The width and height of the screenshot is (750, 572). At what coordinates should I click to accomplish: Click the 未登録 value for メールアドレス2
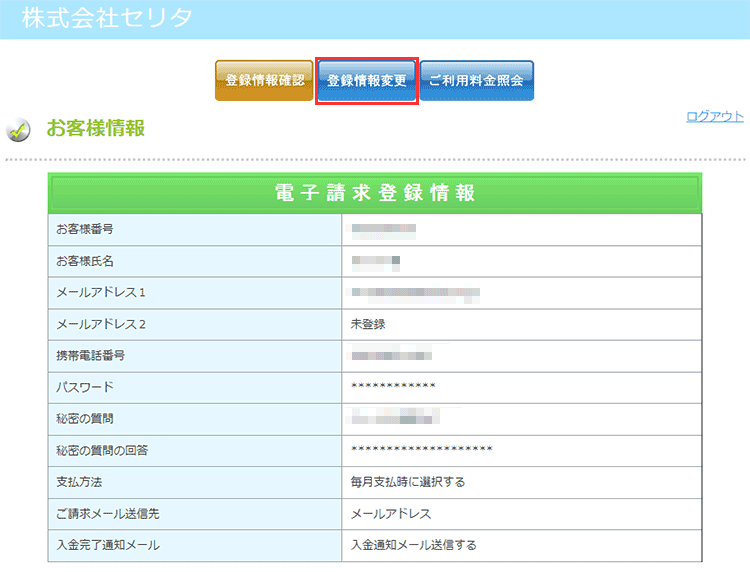coord(368,324)
